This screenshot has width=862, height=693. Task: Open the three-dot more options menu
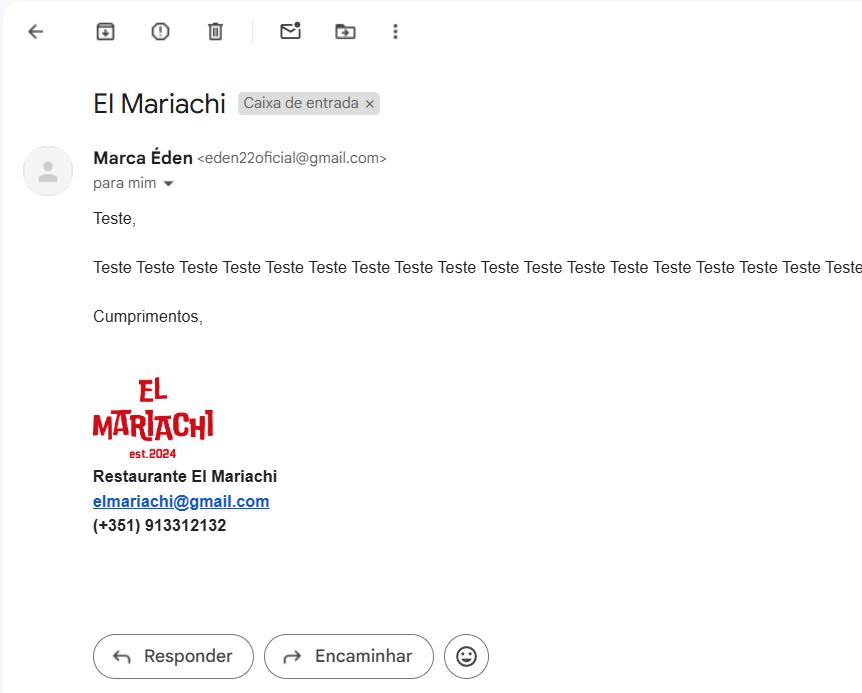pos(395,31)
